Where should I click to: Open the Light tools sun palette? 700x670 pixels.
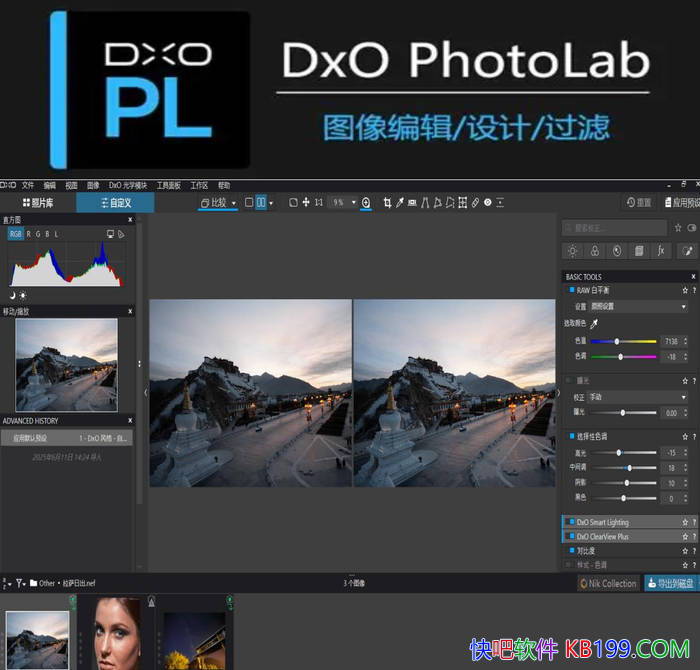[x=572, y=251]
